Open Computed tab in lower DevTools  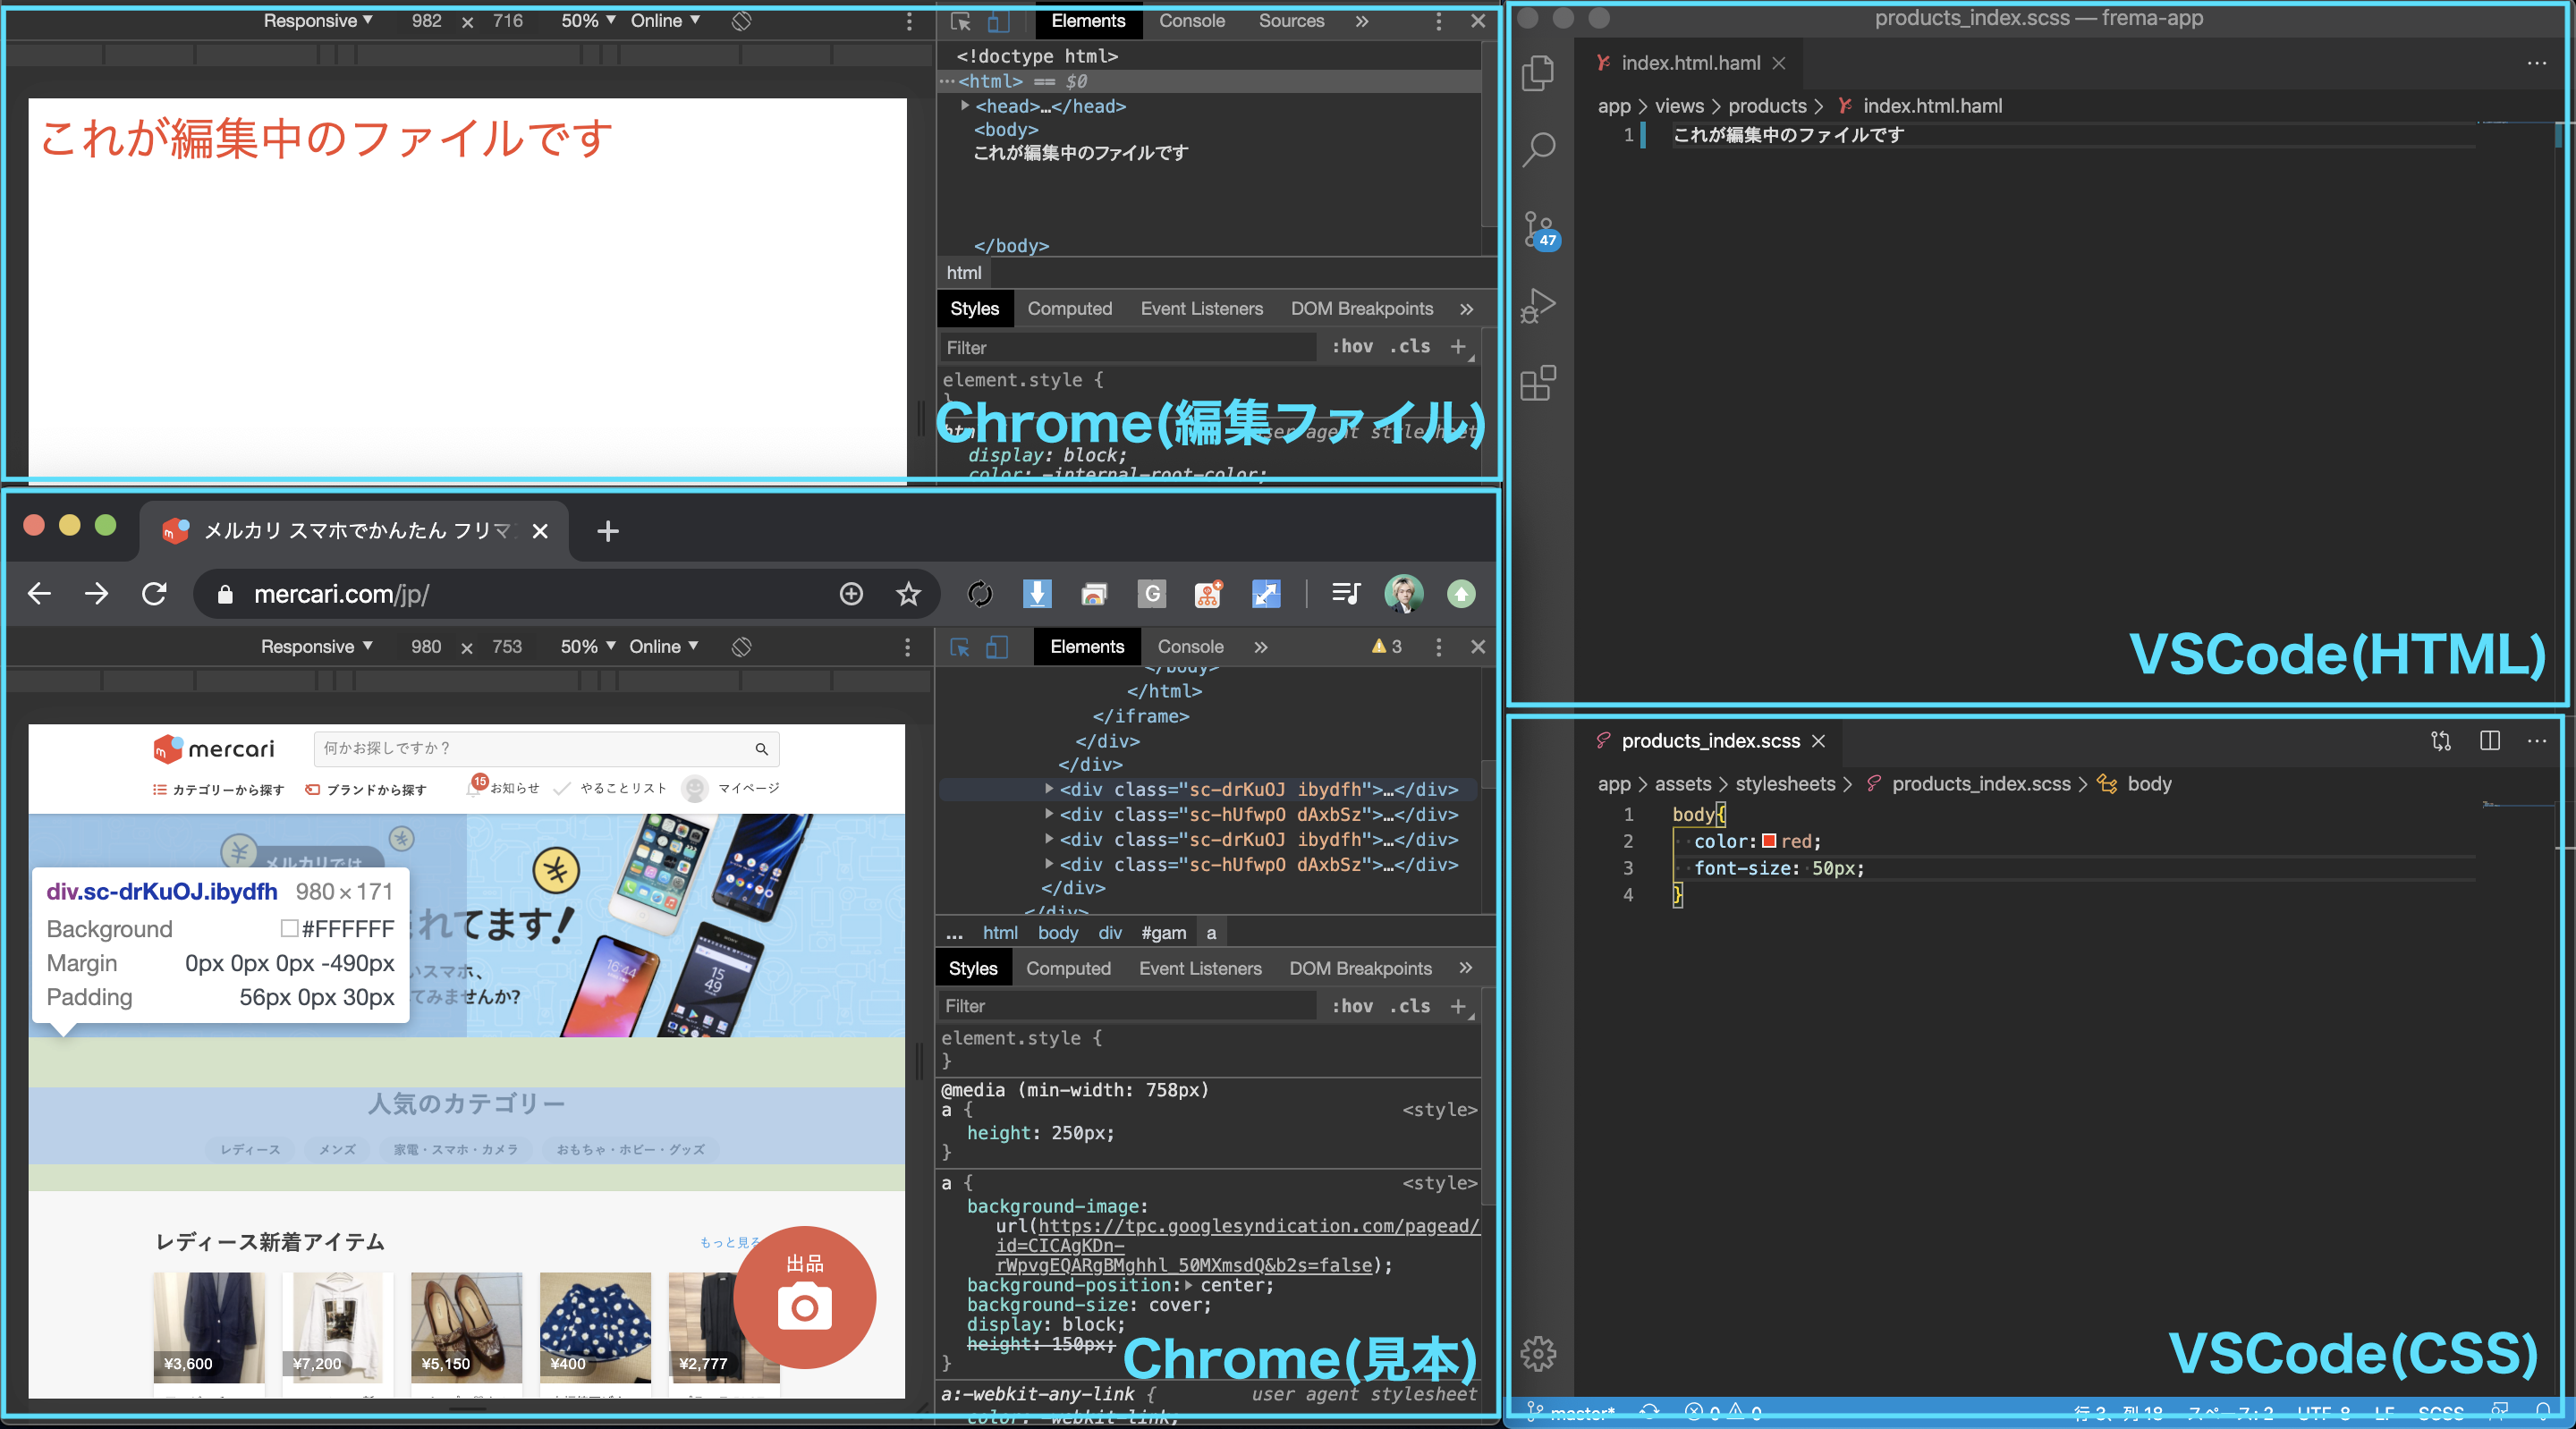(1068, 968)
